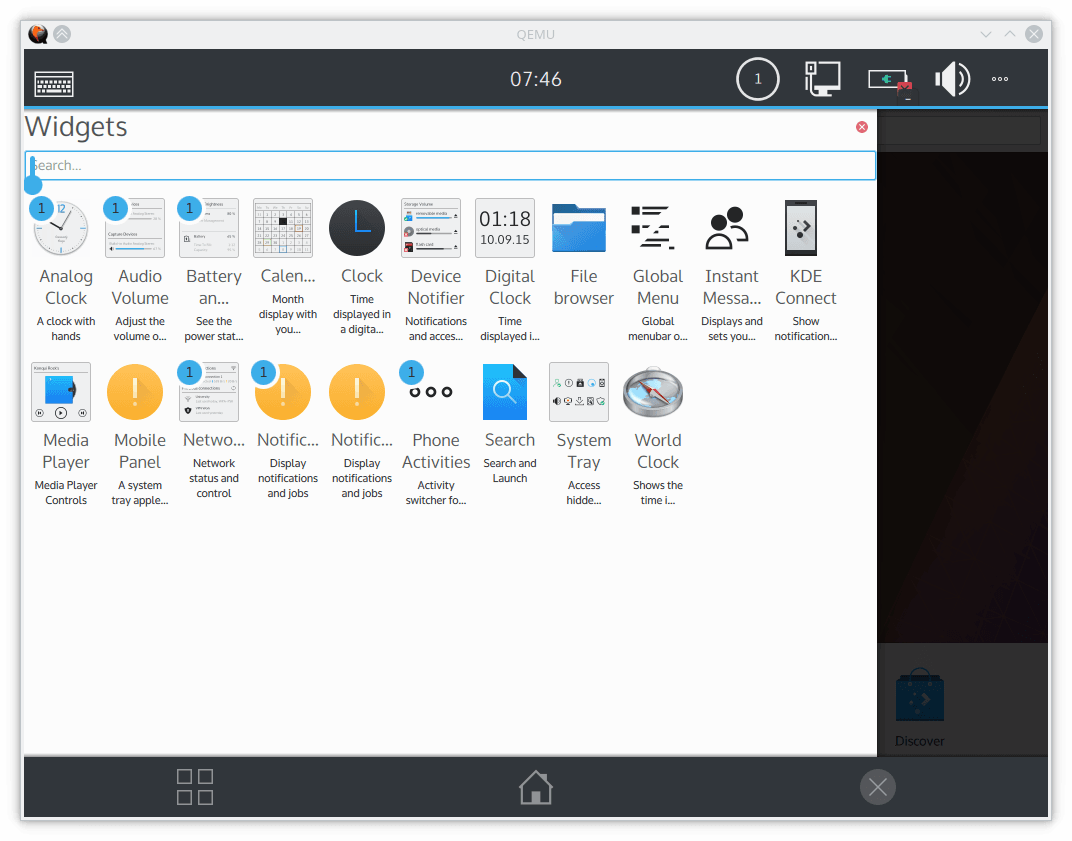The width and height of the screenshot is (1072, 841).
Task: Choose the dark Clock widget icon
Action: coord(357,228)
